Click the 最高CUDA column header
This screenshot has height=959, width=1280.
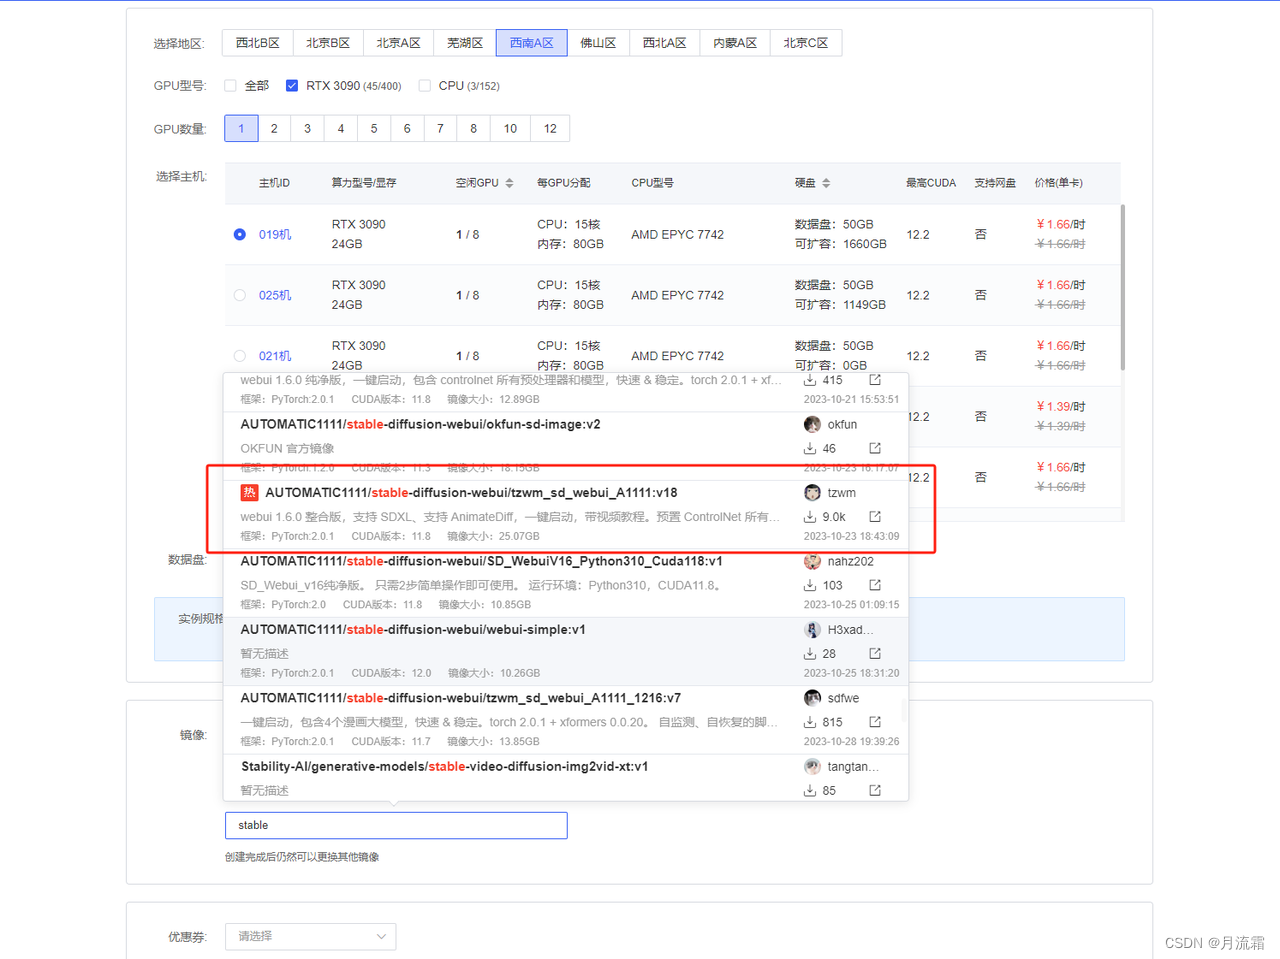931,183
